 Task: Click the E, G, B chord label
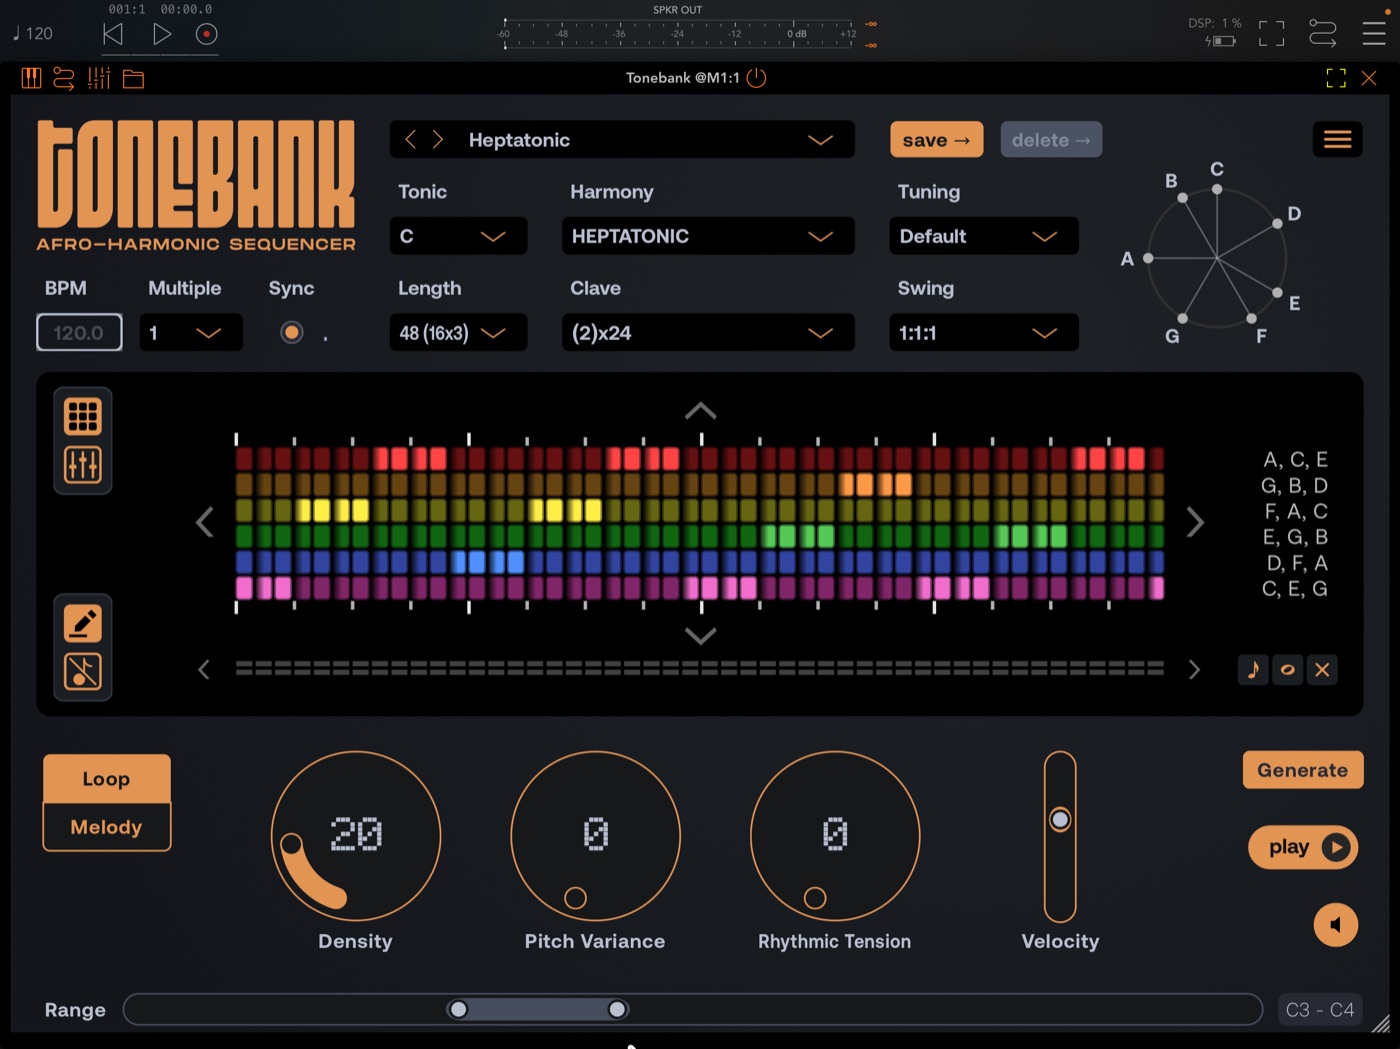point(1296,537)
